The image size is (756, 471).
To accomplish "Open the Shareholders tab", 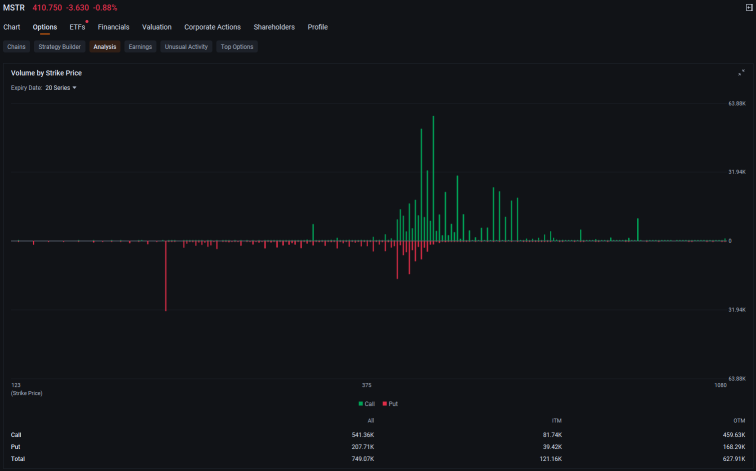I will pyautogui.click(x=274, y=27).
